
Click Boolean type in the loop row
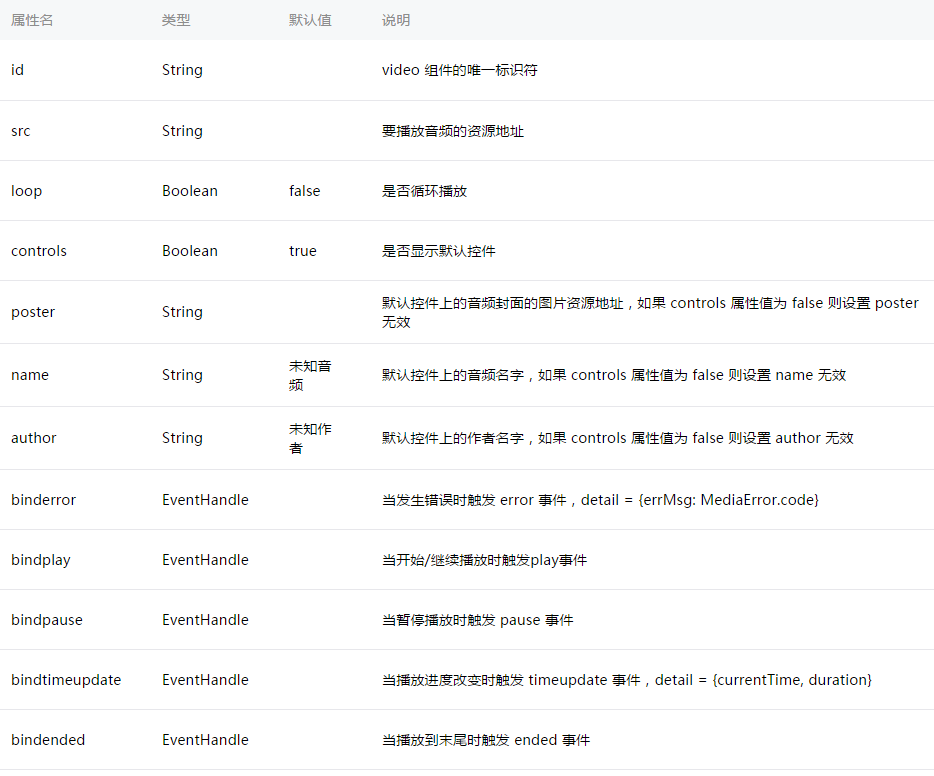click(190, 191)
